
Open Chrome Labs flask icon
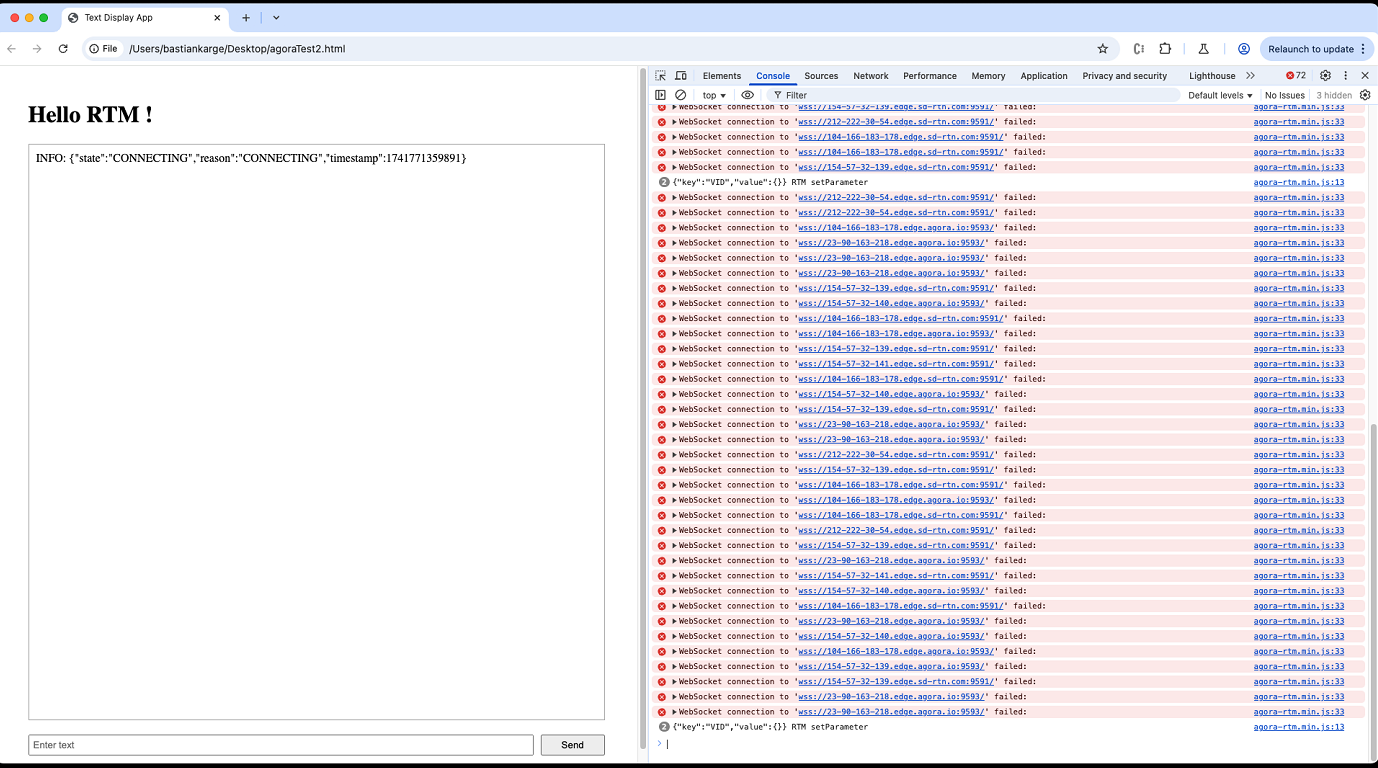(x=1203, y=49)
